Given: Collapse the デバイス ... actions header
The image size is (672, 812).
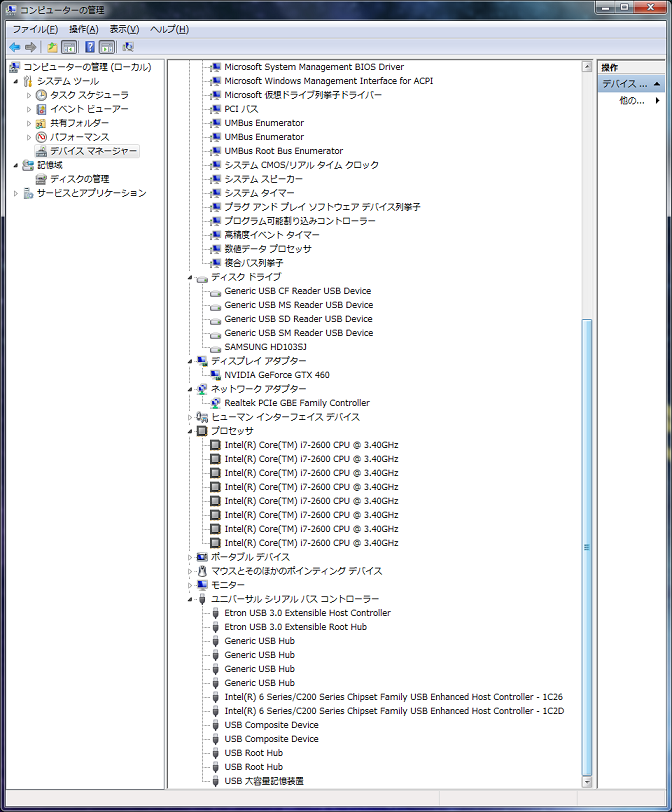Looking at the screenshot, I should tap(657, 84).
